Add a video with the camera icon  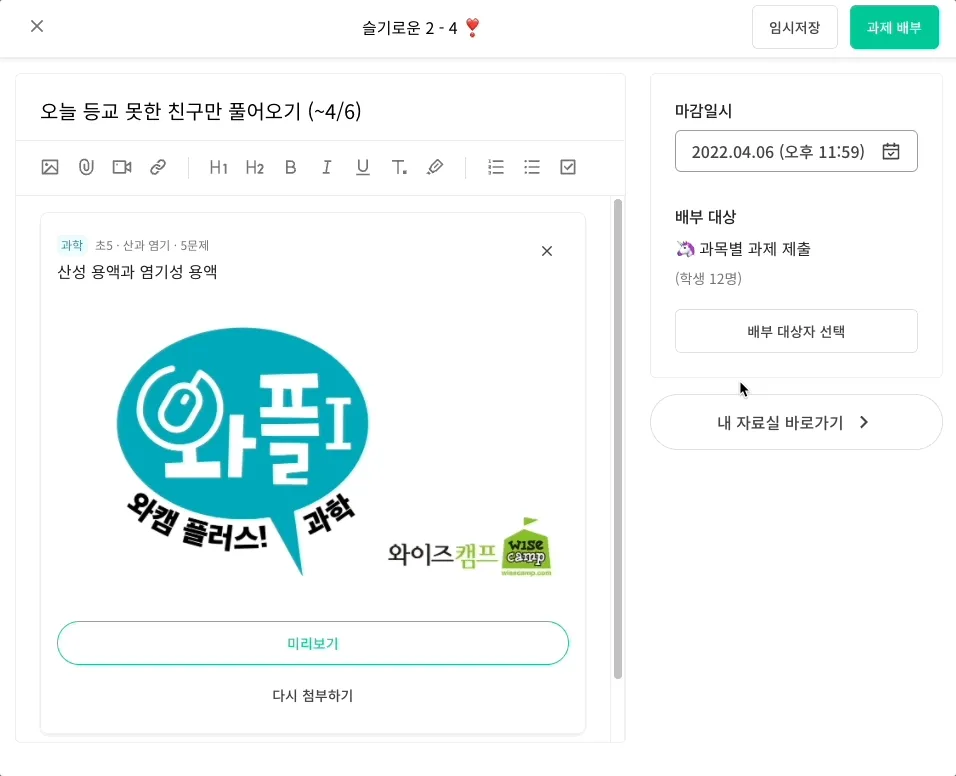[122, 167]
